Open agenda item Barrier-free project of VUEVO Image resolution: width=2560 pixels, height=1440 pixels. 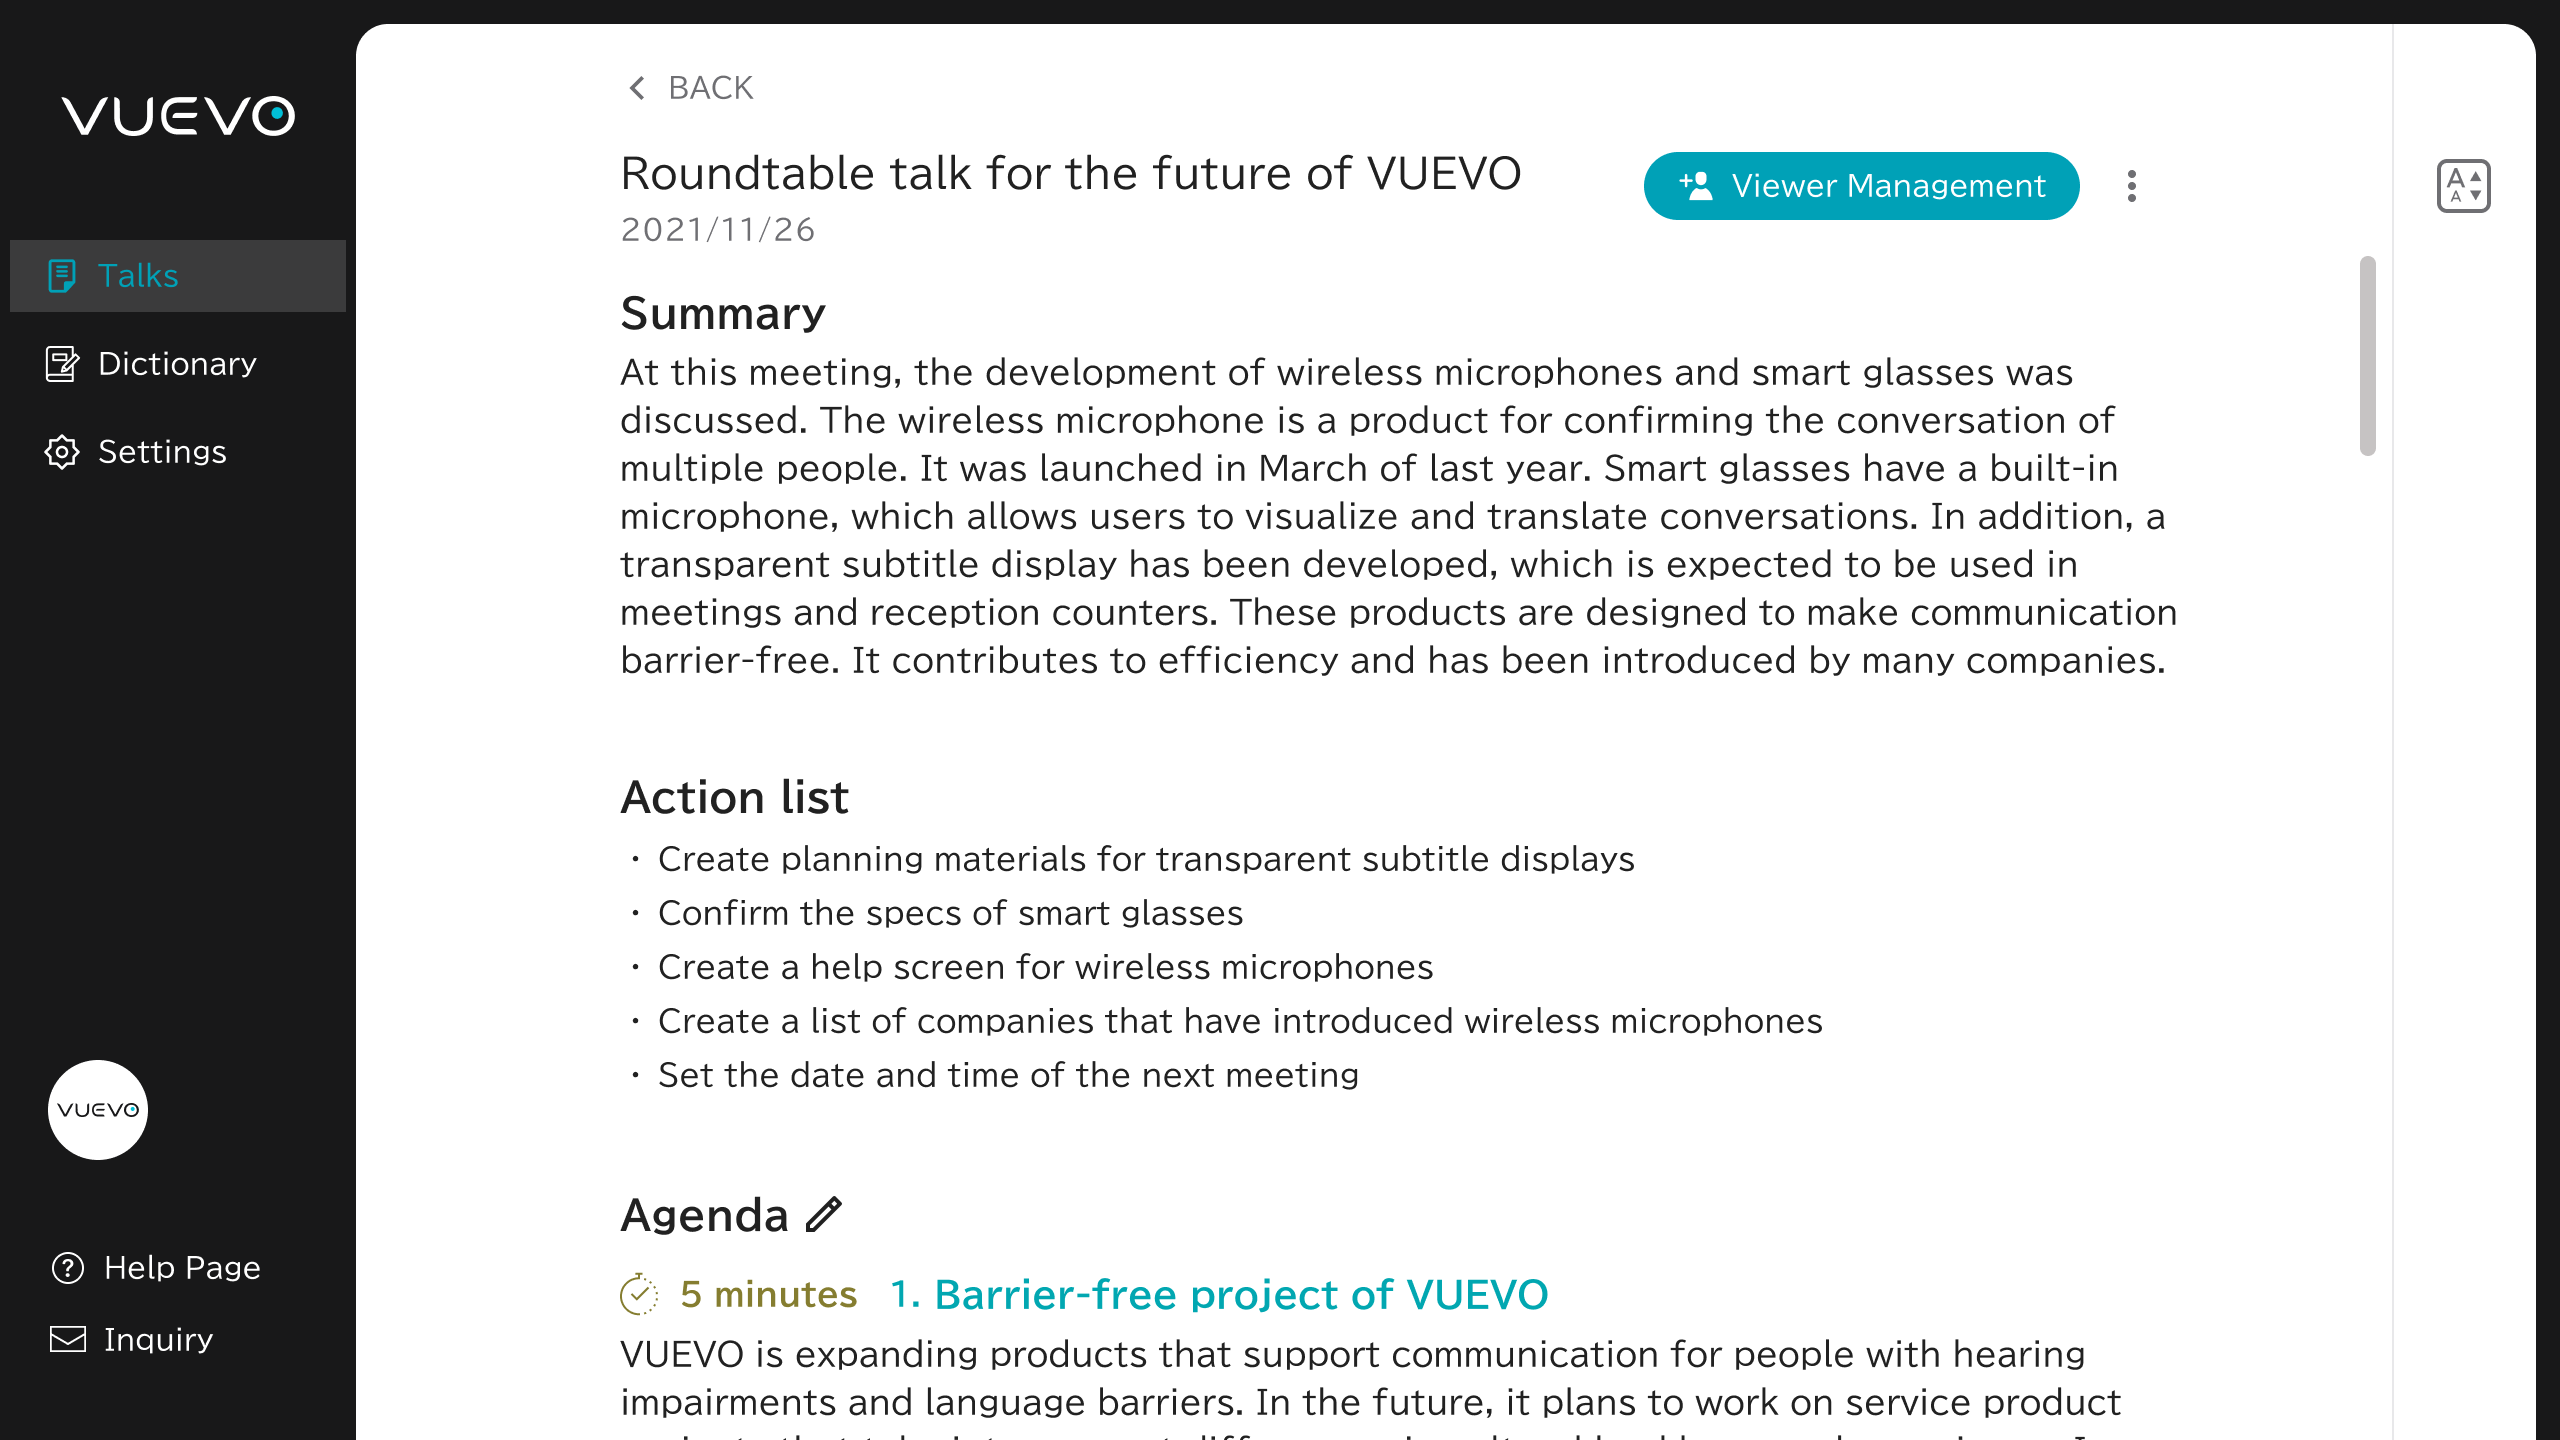point(1219,1293)
